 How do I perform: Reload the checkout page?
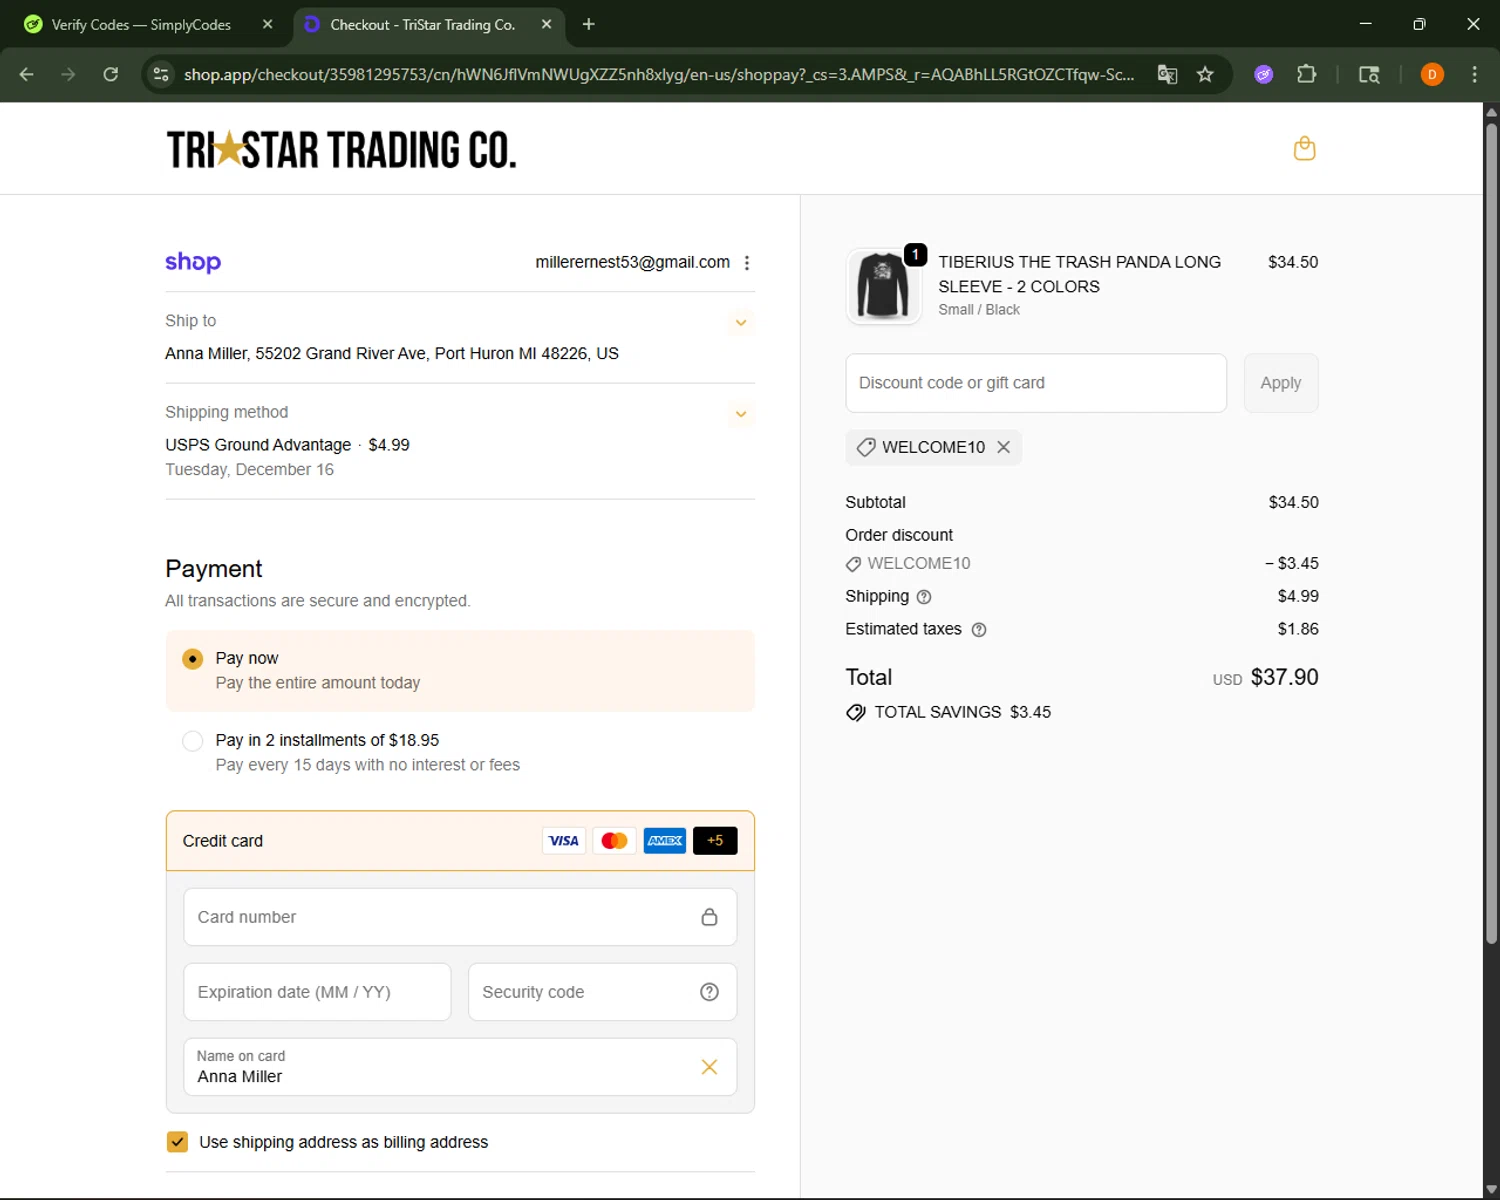tap(111, 74)
